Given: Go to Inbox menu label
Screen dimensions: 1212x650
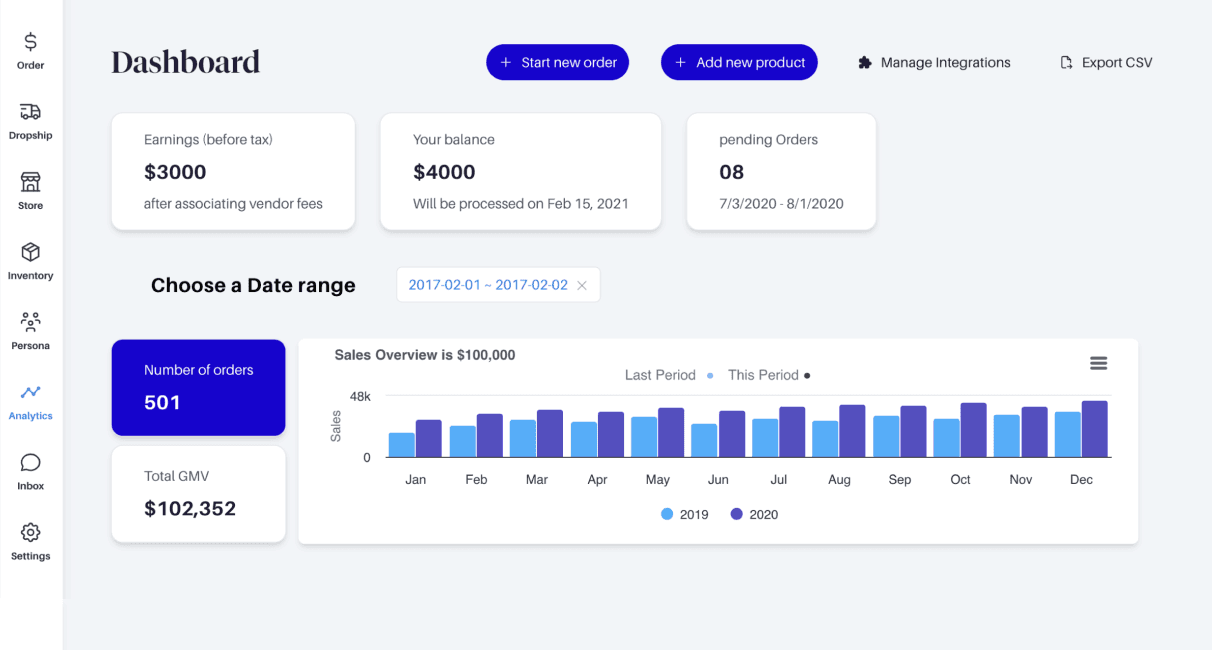Looking at the screenshot, I should 31,485.
